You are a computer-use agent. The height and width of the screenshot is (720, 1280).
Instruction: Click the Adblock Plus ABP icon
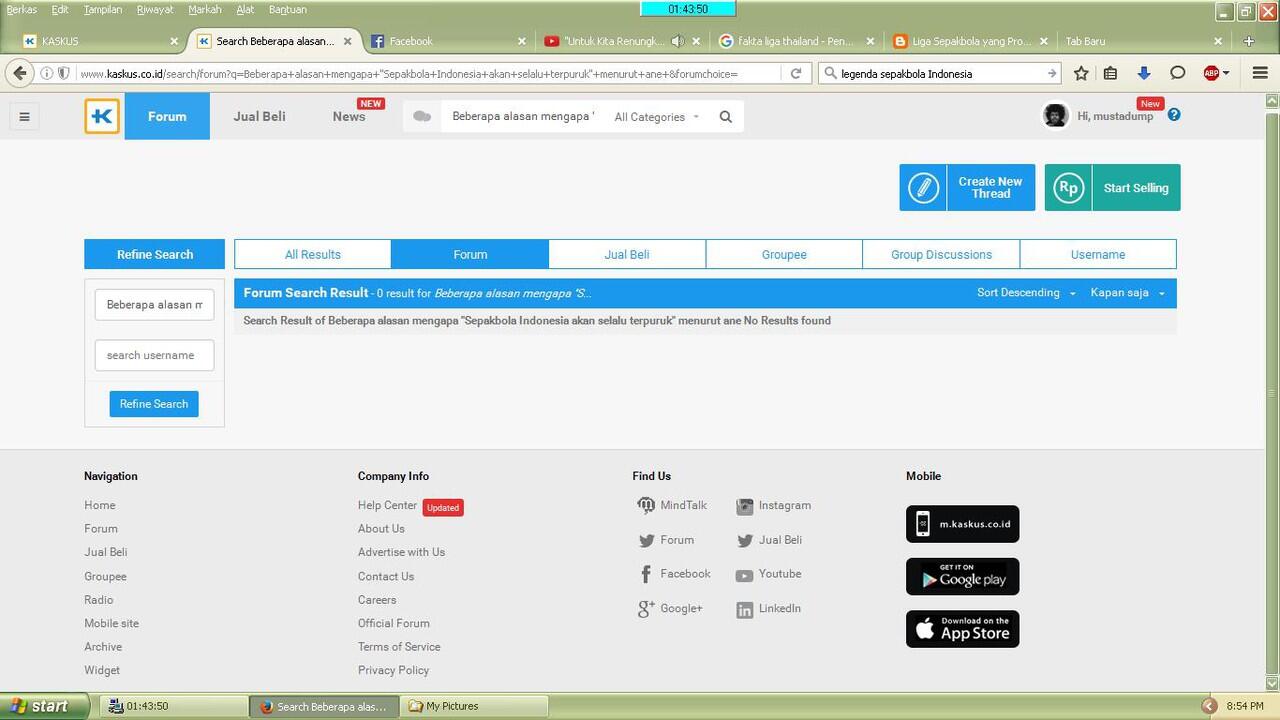(1211, 73)
